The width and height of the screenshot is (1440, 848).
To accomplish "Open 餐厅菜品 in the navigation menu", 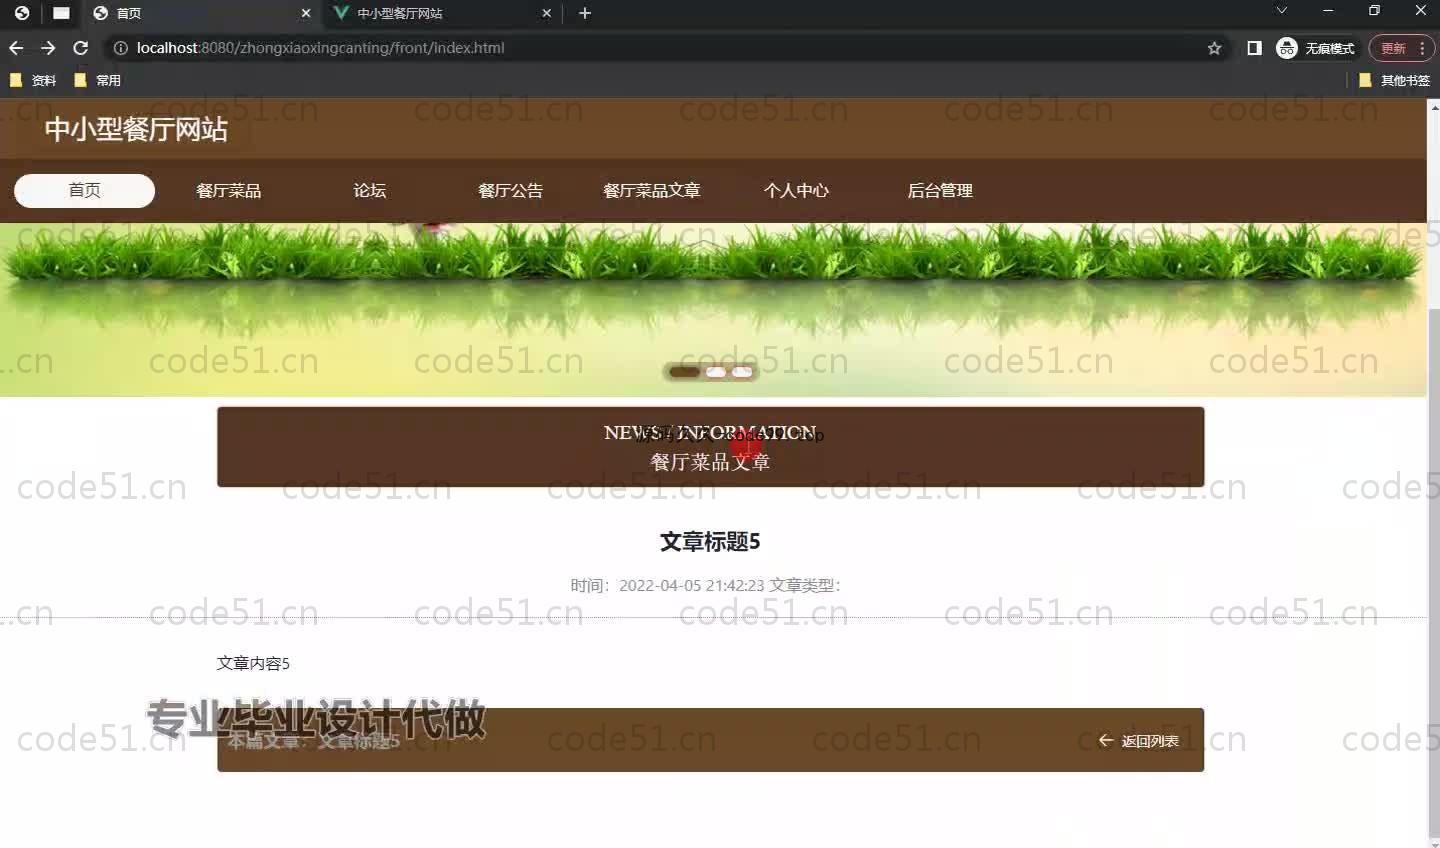I will (228, 190).
